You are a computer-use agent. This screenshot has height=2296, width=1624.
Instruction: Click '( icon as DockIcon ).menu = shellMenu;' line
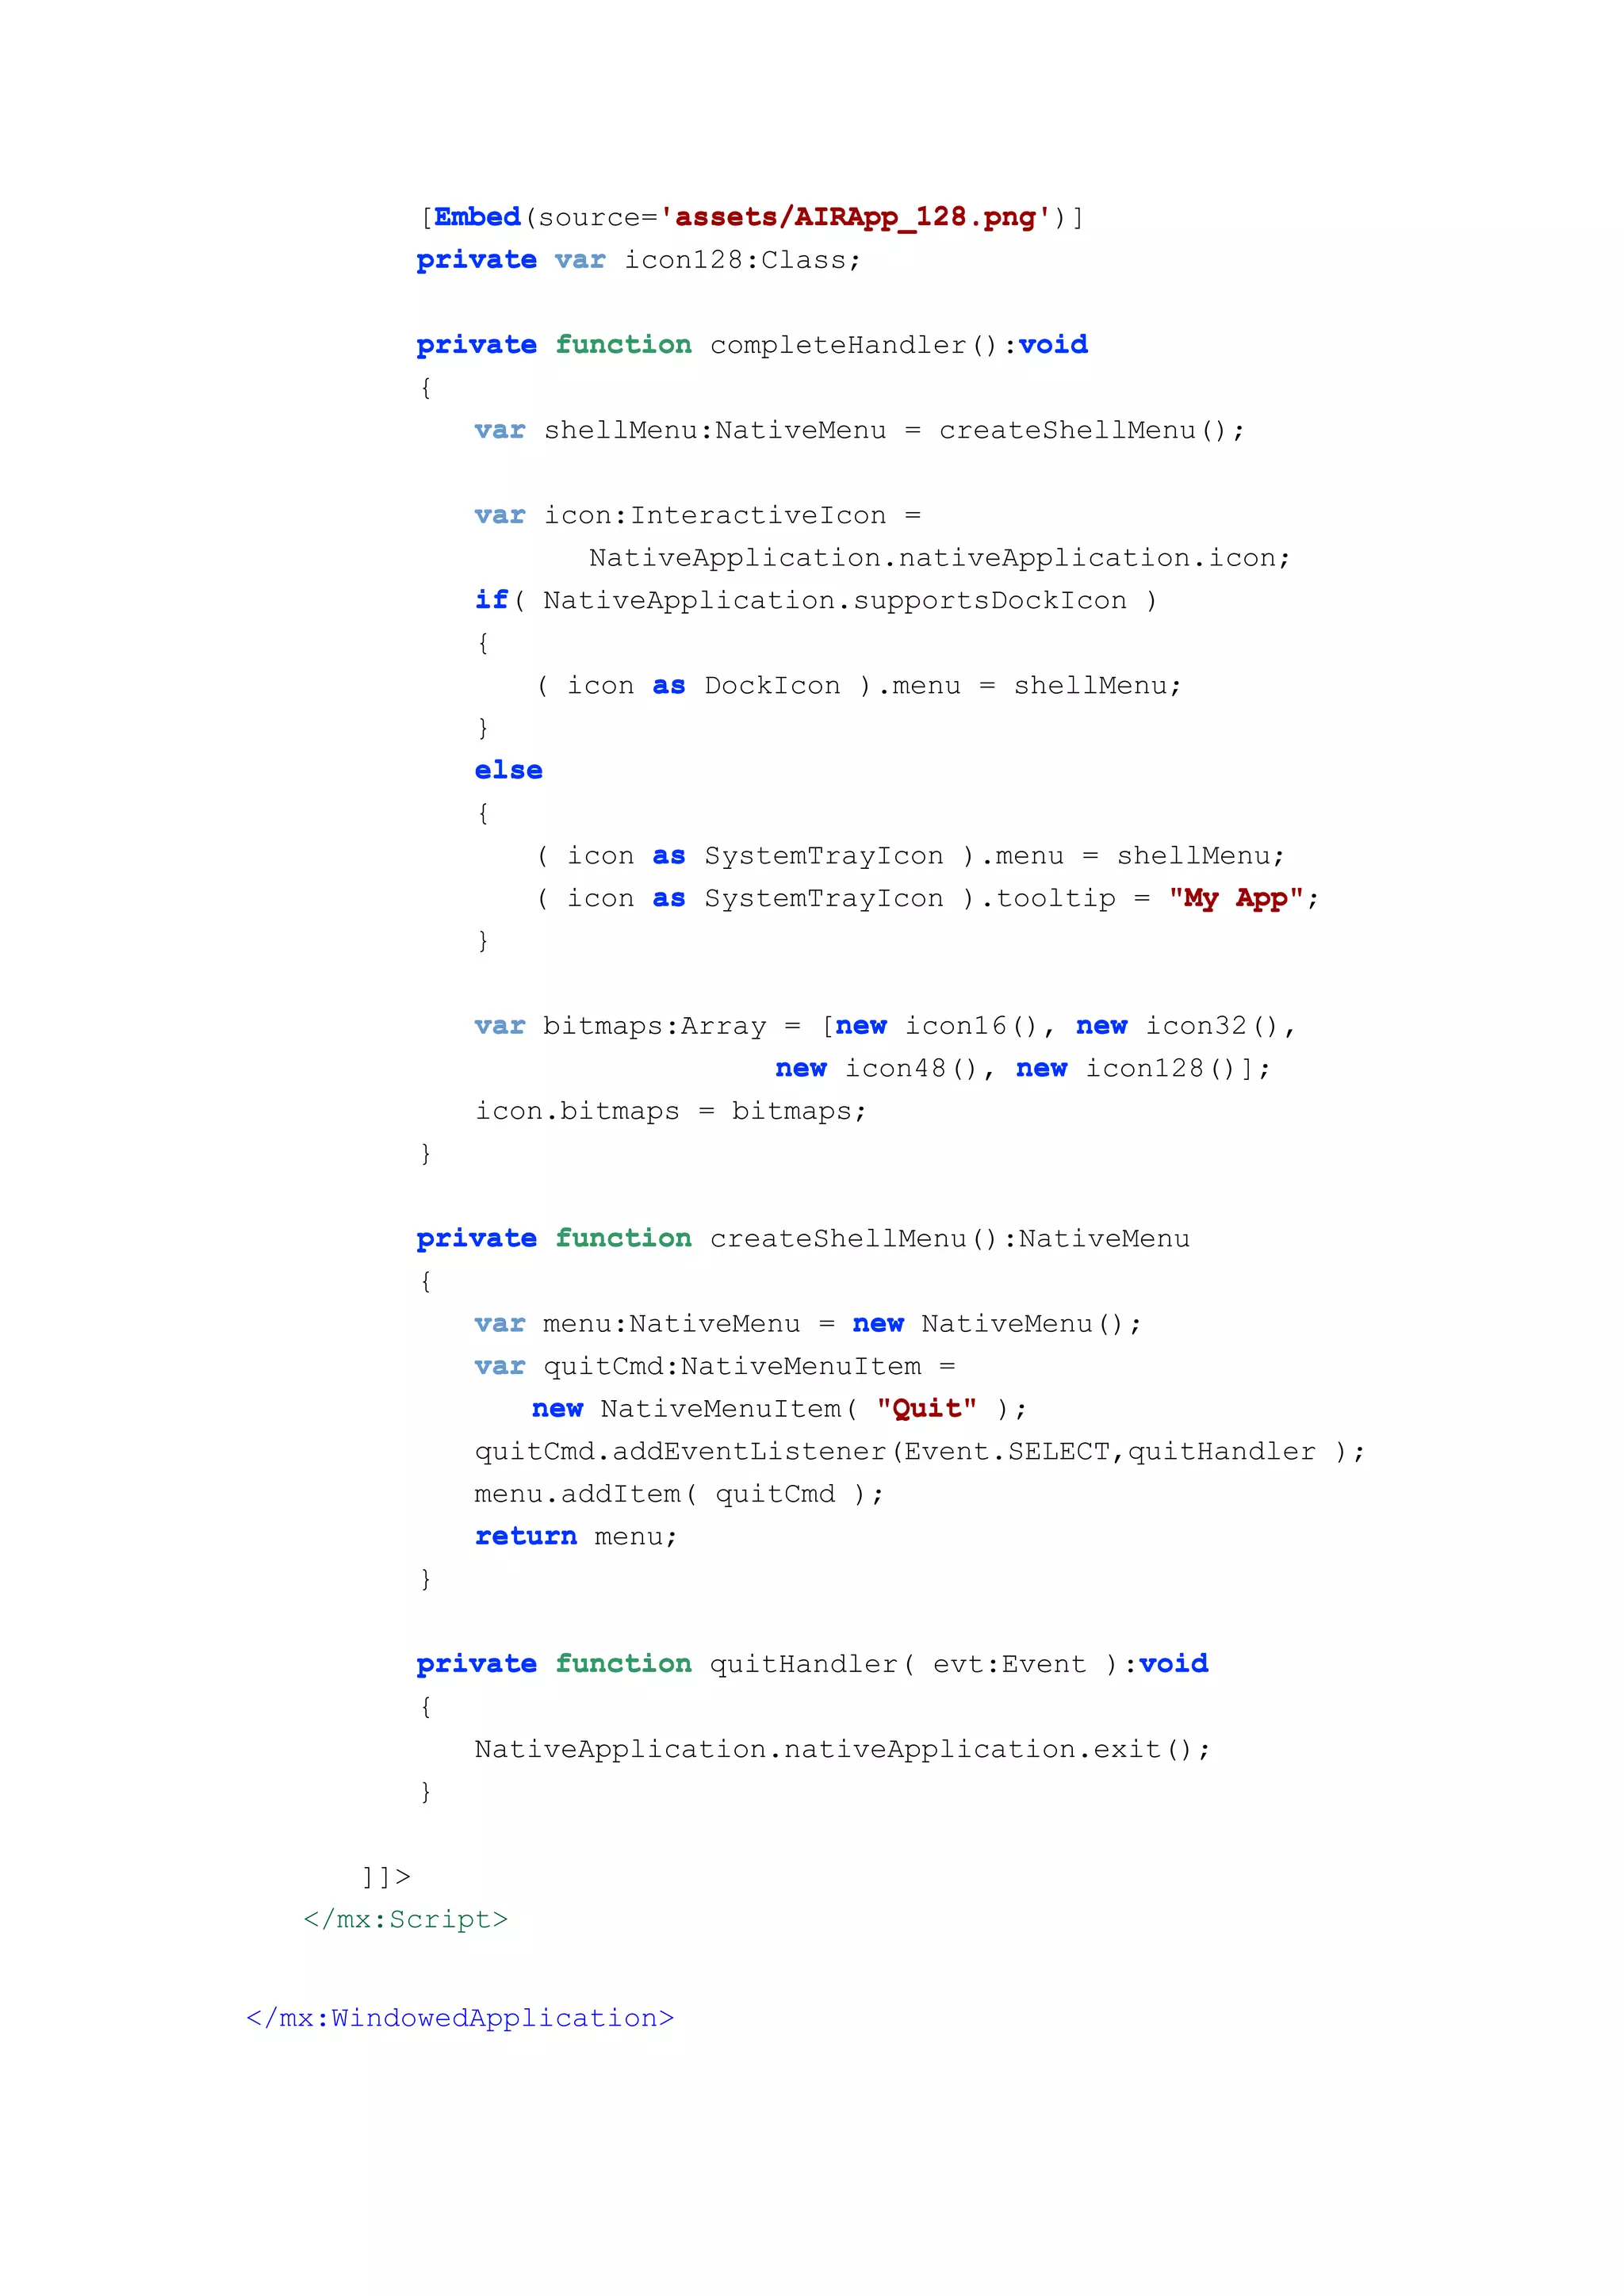859,686
